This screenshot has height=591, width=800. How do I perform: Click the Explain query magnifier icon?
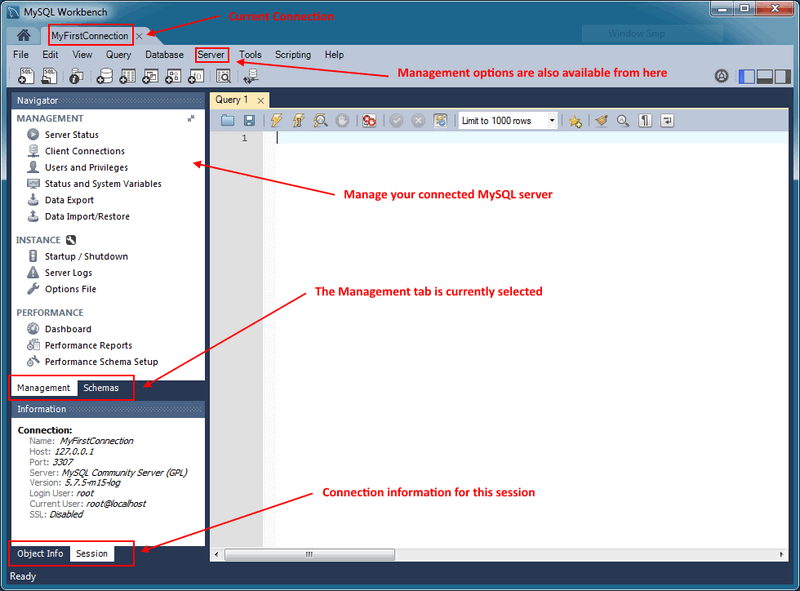[320, 120]
